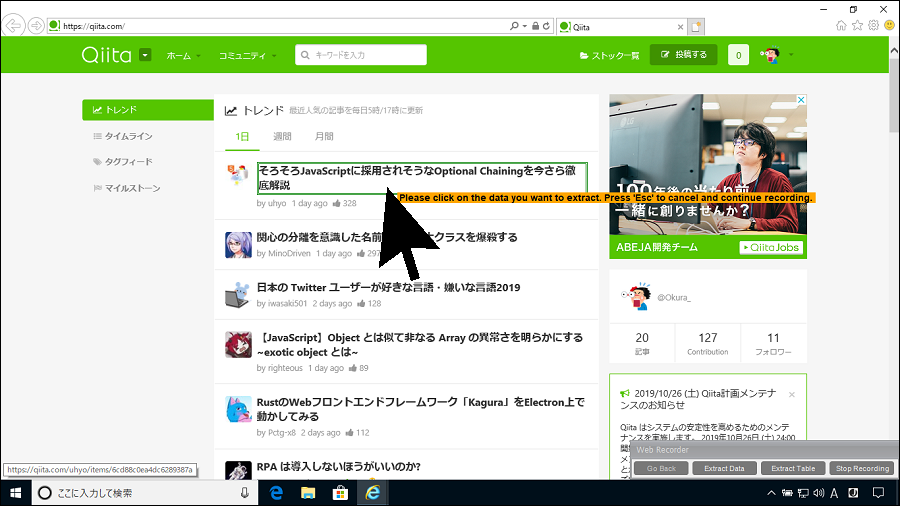Open the browser home icon
The image size is (900, 506).
click(x=841, y=25)
